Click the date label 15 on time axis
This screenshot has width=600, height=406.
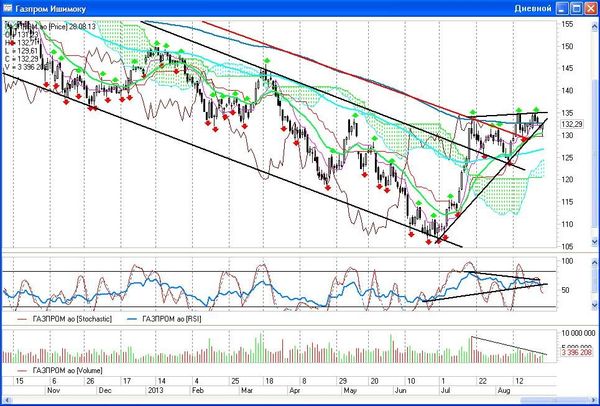19,381
